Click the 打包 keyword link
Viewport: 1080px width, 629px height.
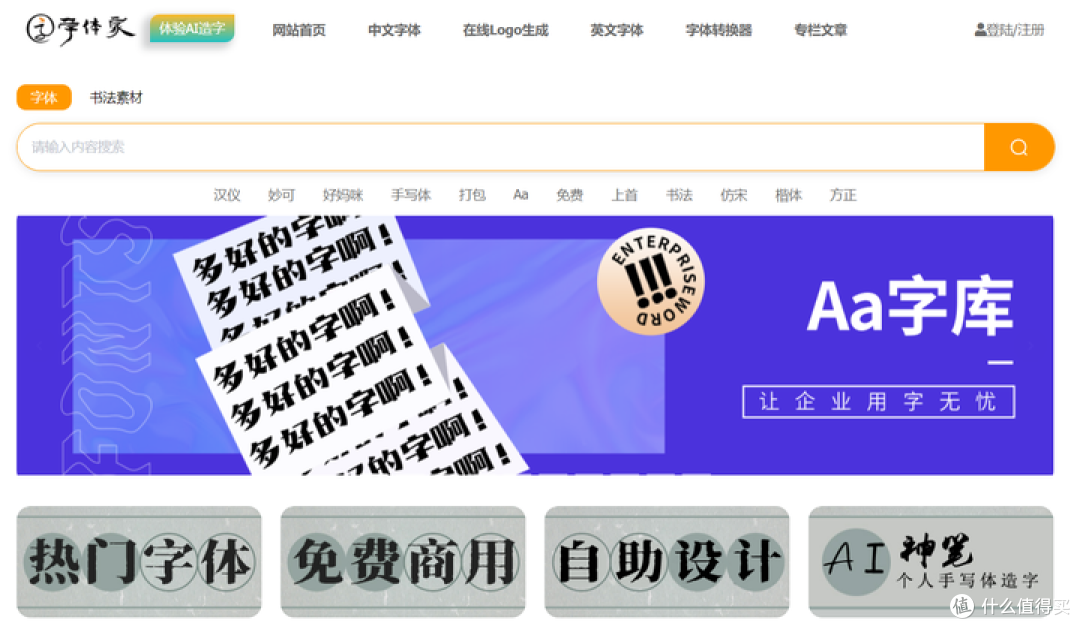click(x=472, y=195)
